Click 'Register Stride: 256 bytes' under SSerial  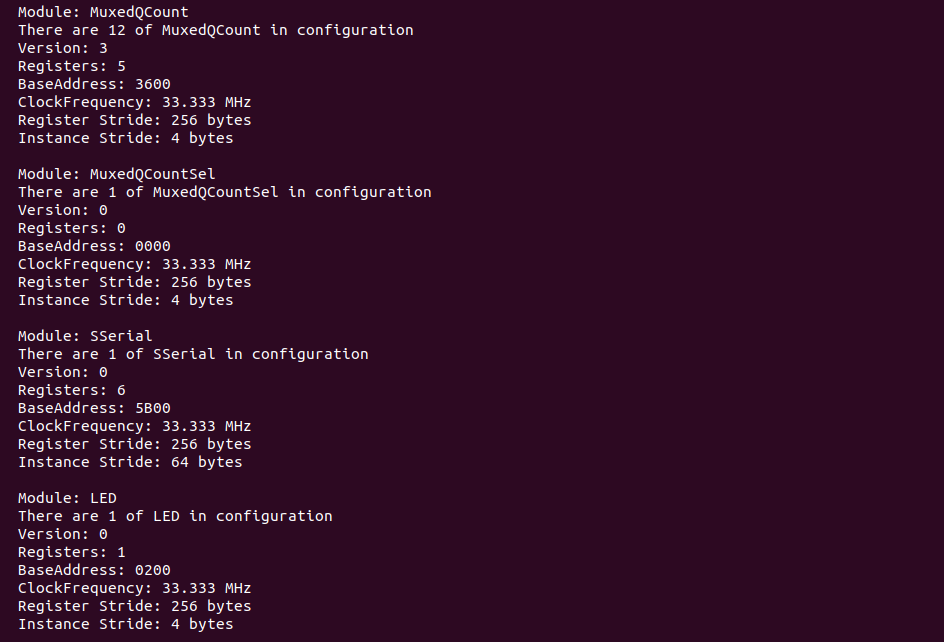(x=134, y=444)
